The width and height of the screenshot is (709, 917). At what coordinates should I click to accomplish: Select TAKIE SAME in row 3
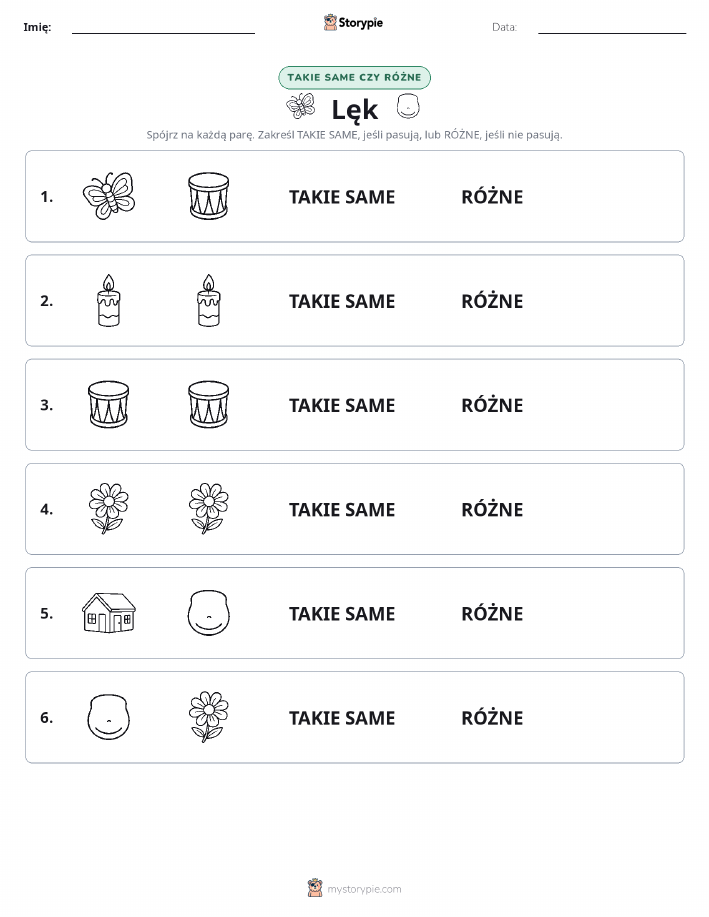pyautogui.click(x=342, y=405)
